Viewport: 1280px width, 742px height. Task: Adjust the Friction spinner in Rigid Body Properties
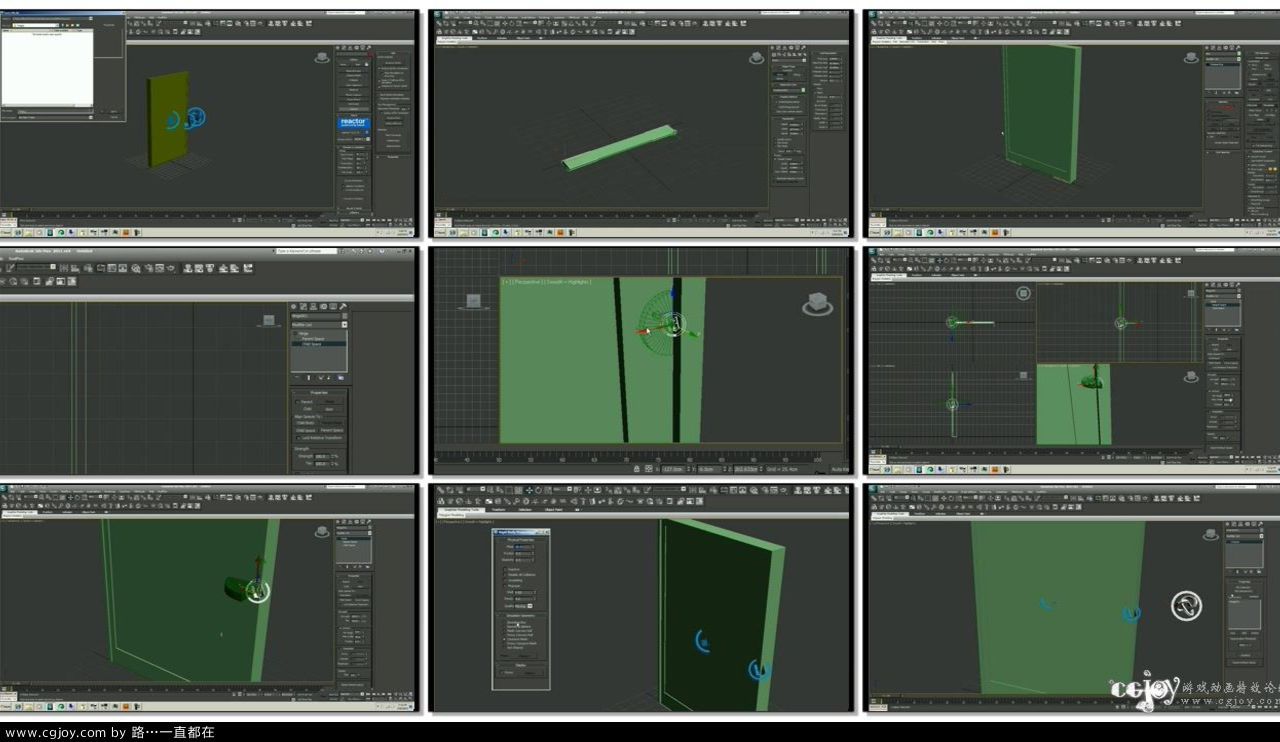pos(534,553)
